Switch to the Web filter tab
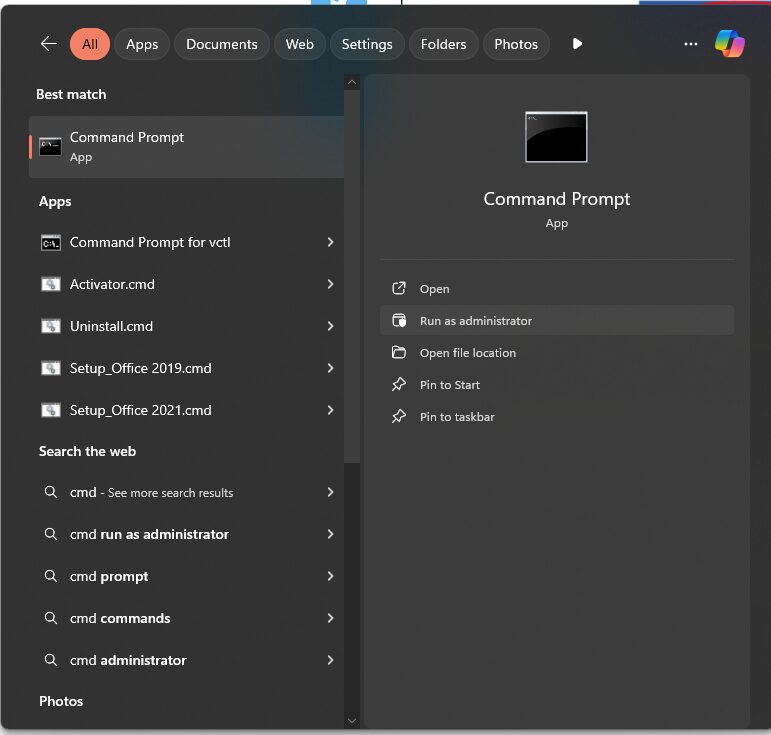This screenshot has width=771, height=735. [299, 44]
